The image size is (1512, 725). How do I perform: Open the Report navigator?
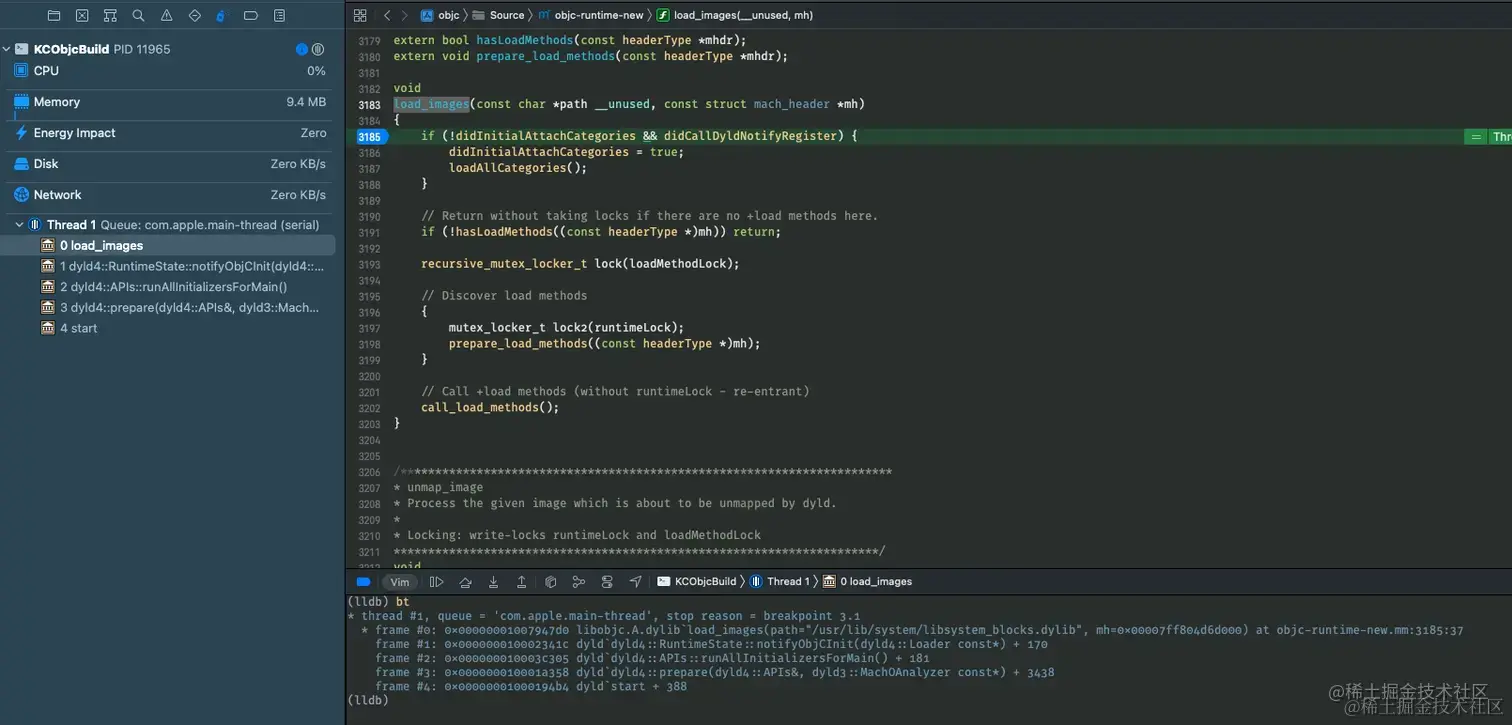coord(279,16)
